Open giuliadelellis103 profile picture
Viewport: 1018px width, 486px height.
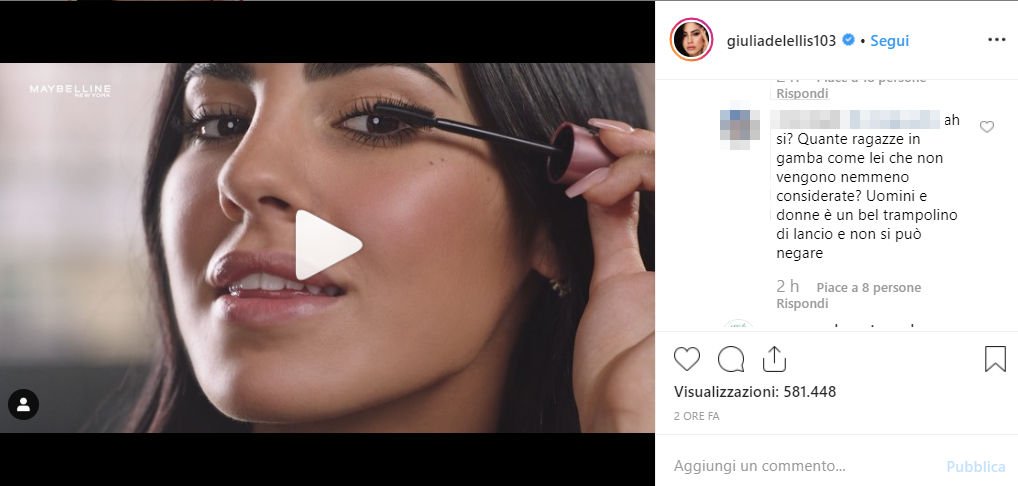coord(691,40)
